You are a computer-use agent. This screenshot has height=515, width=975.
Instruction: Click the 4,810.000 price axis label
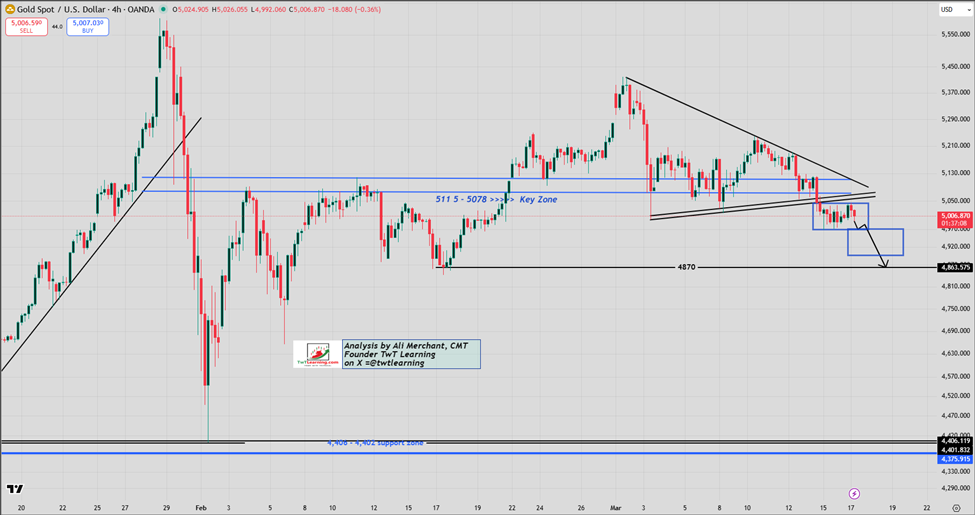pyautogui.click(x=956, y=286)
